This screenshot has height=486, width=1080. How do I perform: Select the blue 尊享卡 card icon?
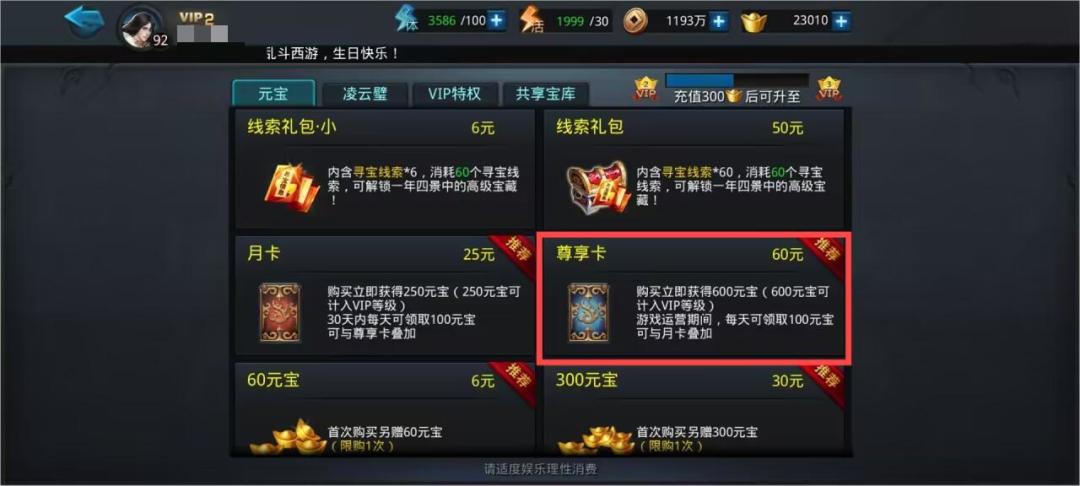pos(588,313)
